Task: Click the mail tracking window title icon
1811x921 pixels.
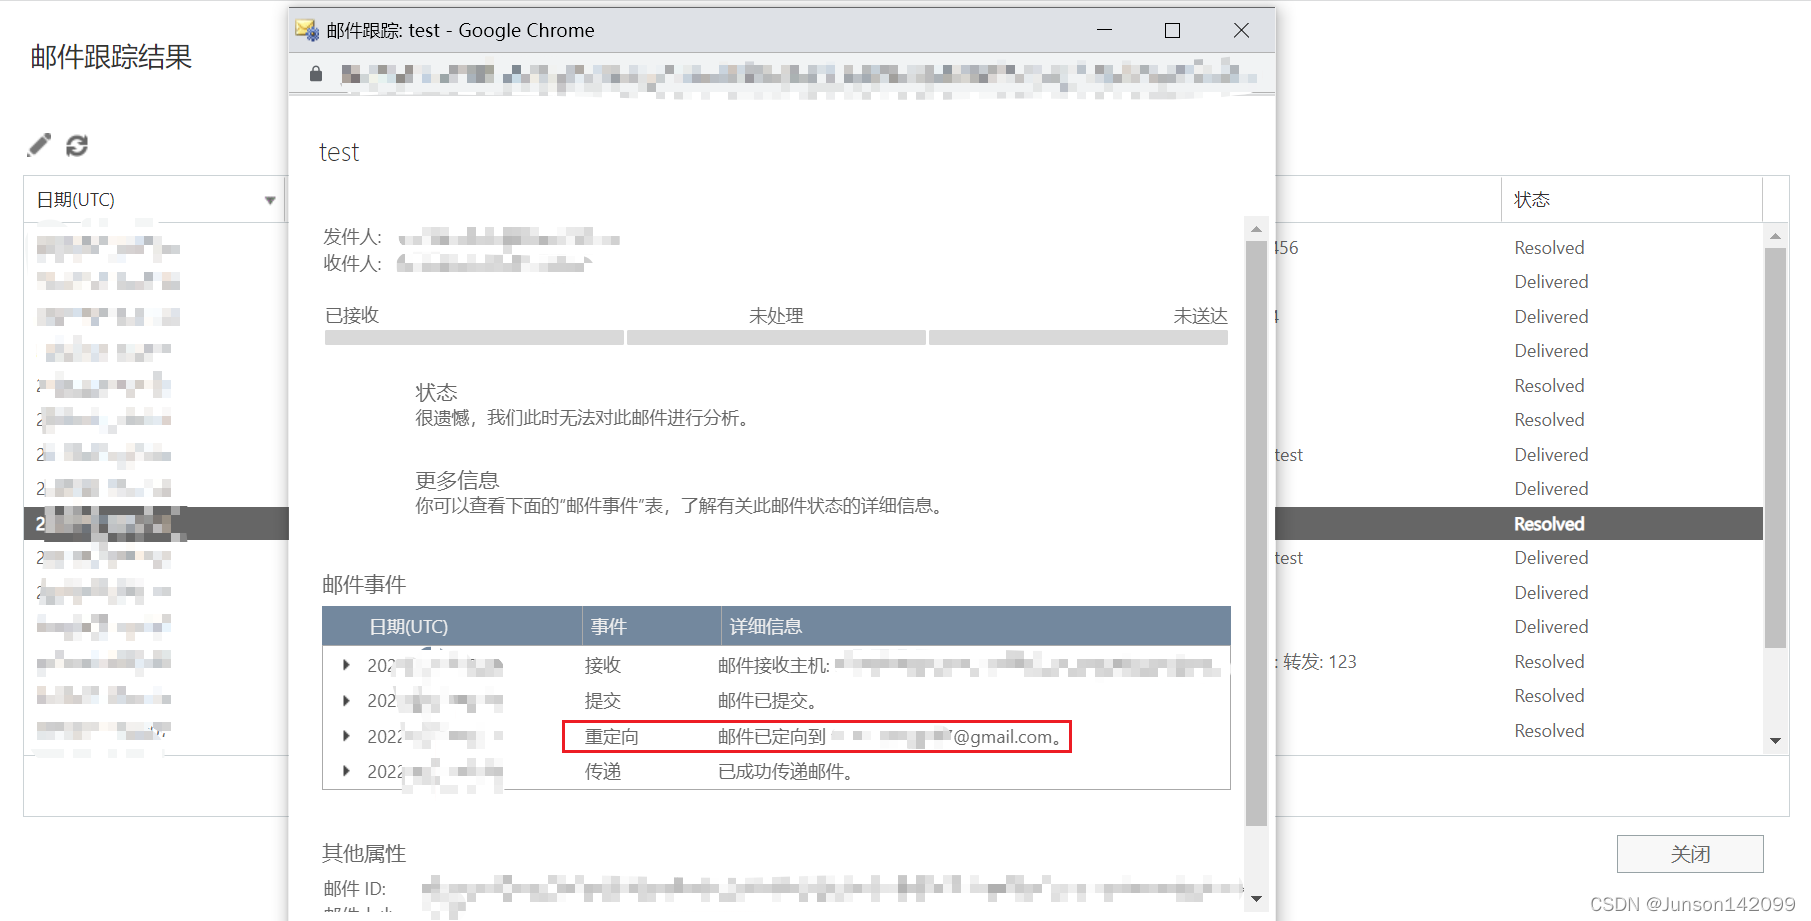Action: pyautogui.click(x=307, y=30)
